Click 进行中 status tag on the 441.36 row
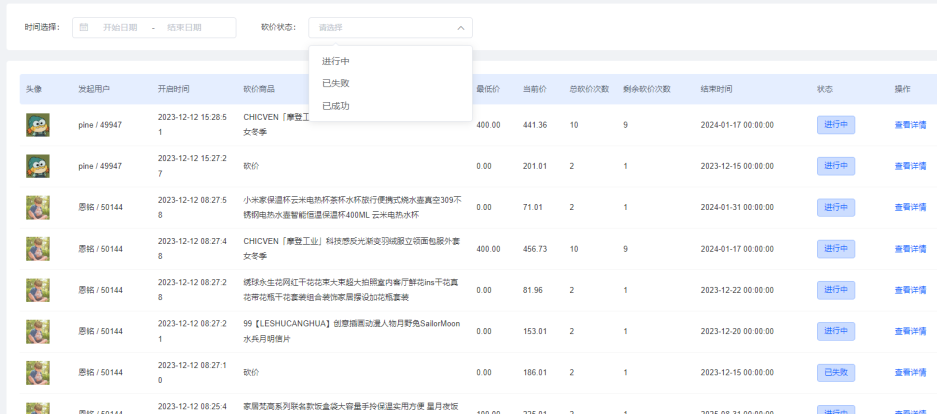This screenshot has width=937, height=414. click(836, 125)
